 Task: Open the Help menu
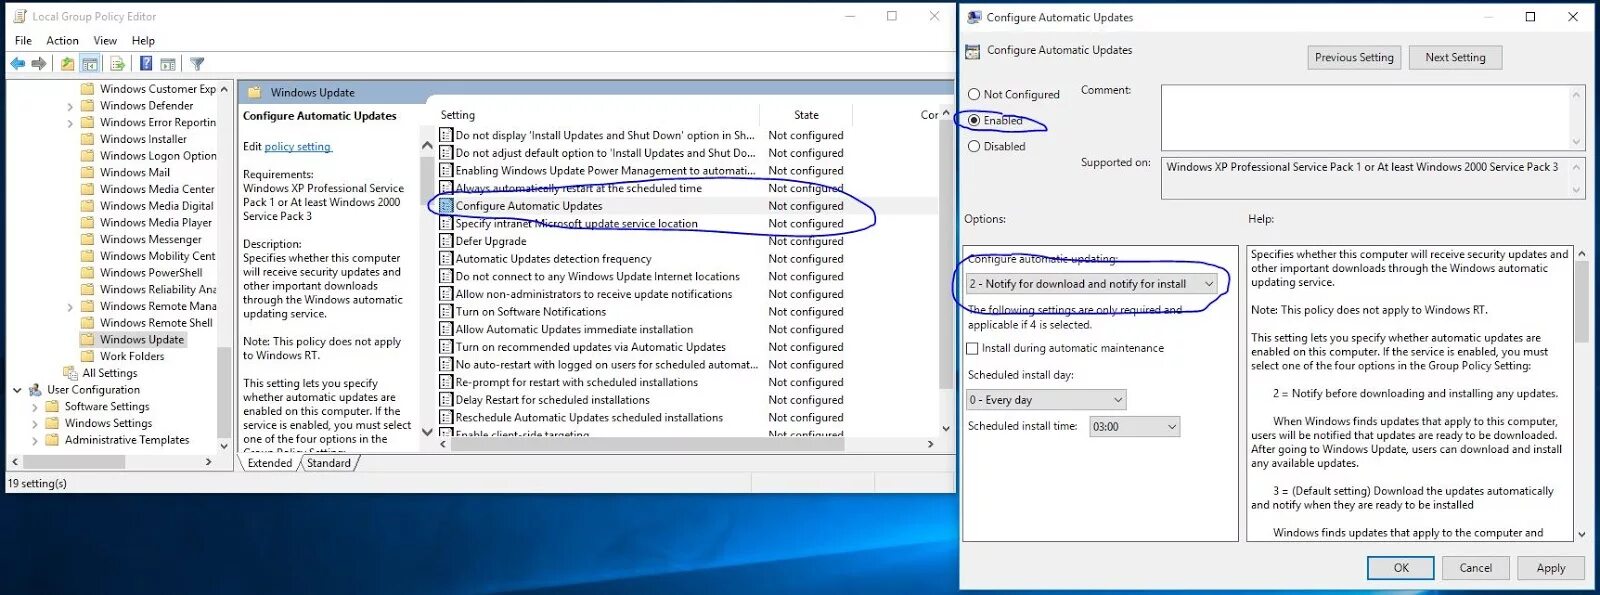pos(143,41)
